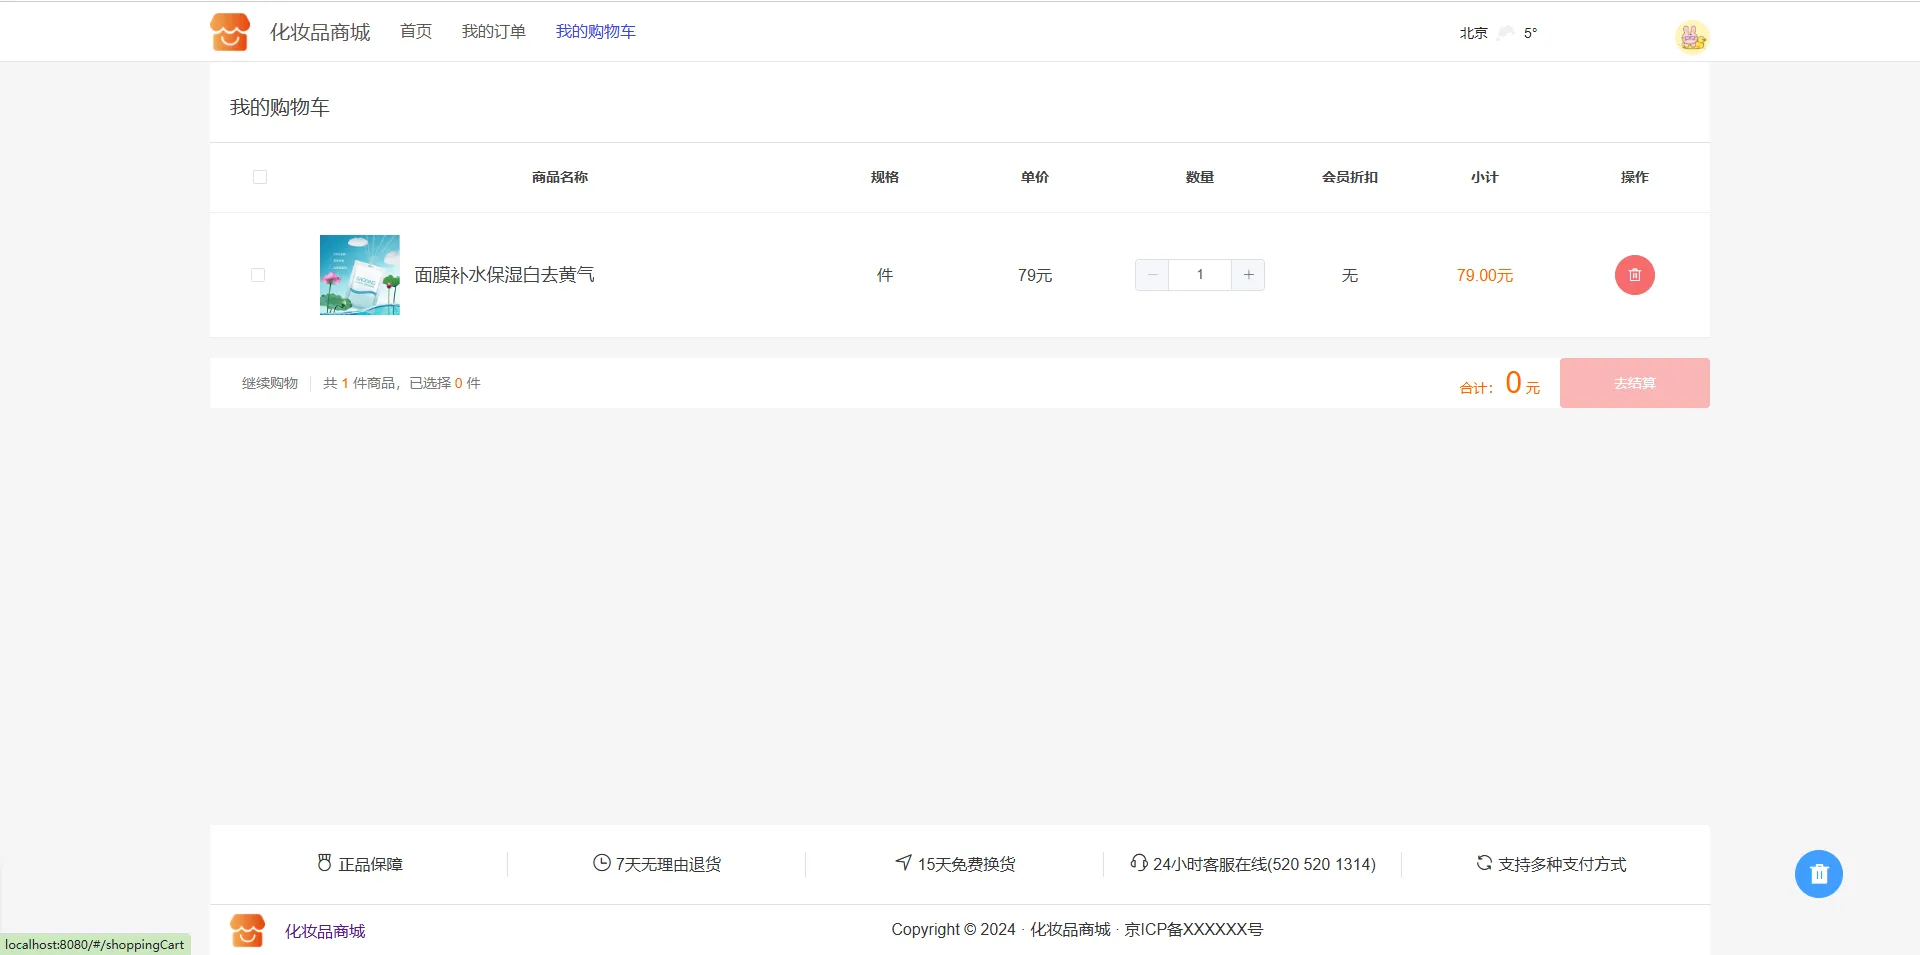The width and height of the screenshot is (1920, 955).
Task: Open 我的订单 in navigation
Action: 493,32
